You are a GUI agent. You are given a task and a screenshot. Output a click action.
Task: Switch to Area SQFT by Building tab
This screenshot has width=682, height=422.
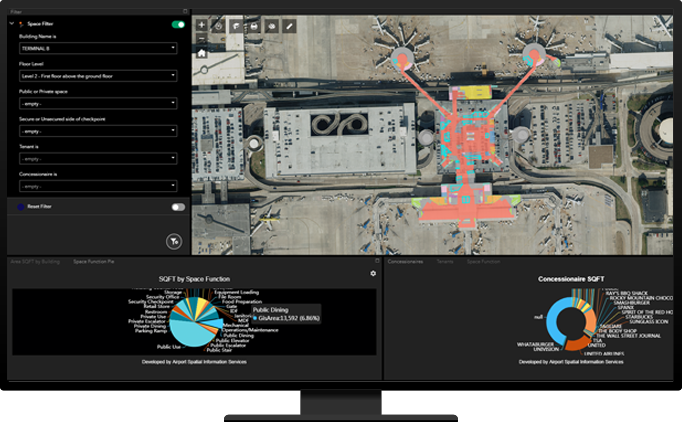click(x=35, y=261)
